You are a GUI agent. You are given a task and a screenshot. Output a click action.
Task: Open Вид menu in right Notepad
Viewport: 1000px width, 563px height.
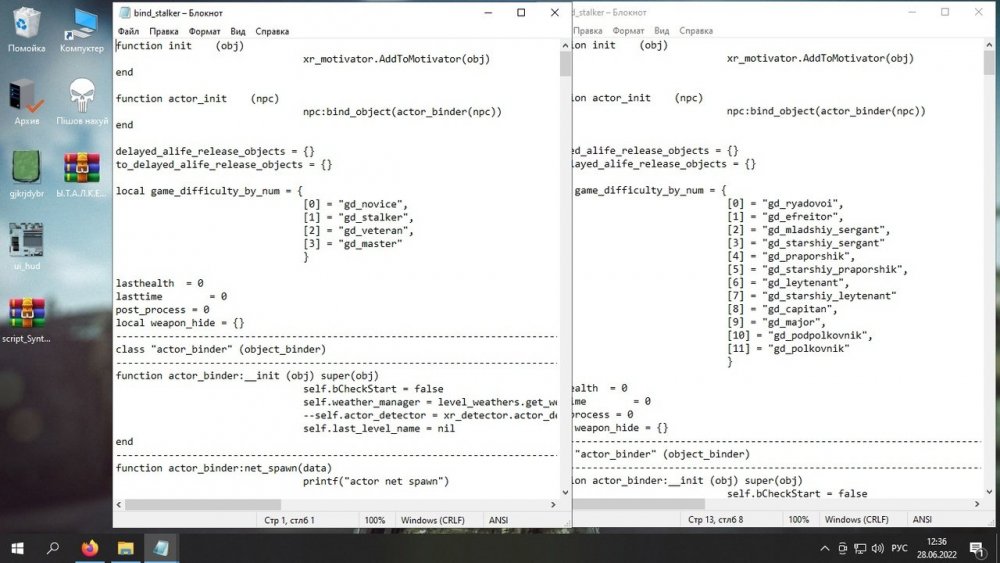pos(662,31)
